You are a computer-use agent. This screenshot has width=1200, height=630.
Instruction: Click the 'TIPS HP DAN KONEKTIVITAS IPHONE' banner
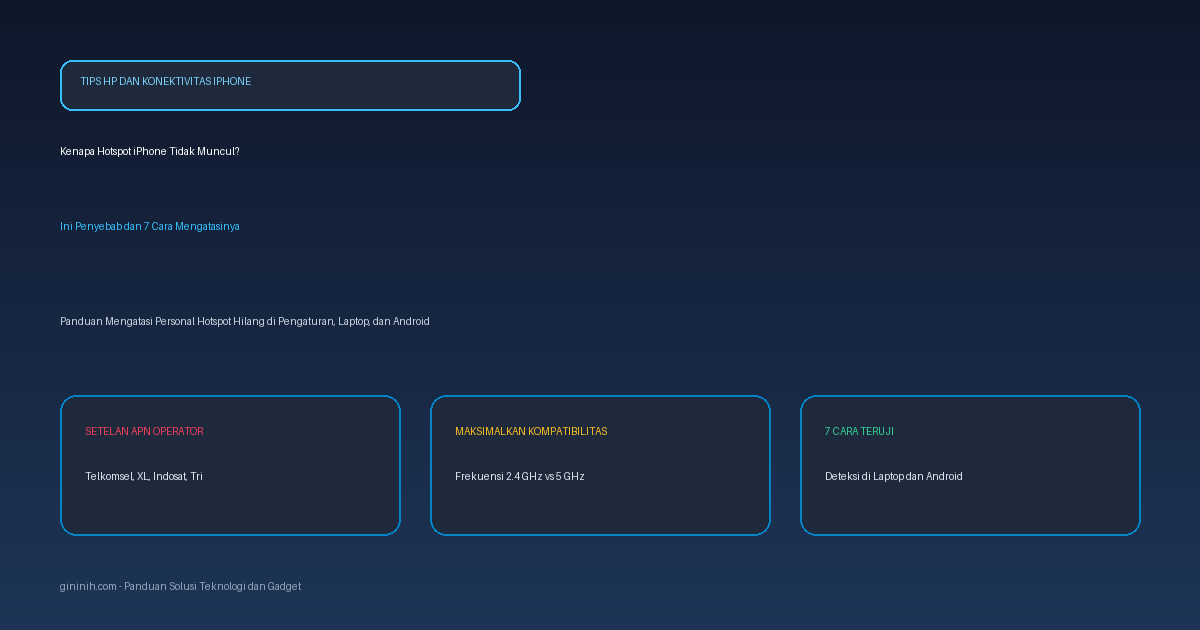290,85
